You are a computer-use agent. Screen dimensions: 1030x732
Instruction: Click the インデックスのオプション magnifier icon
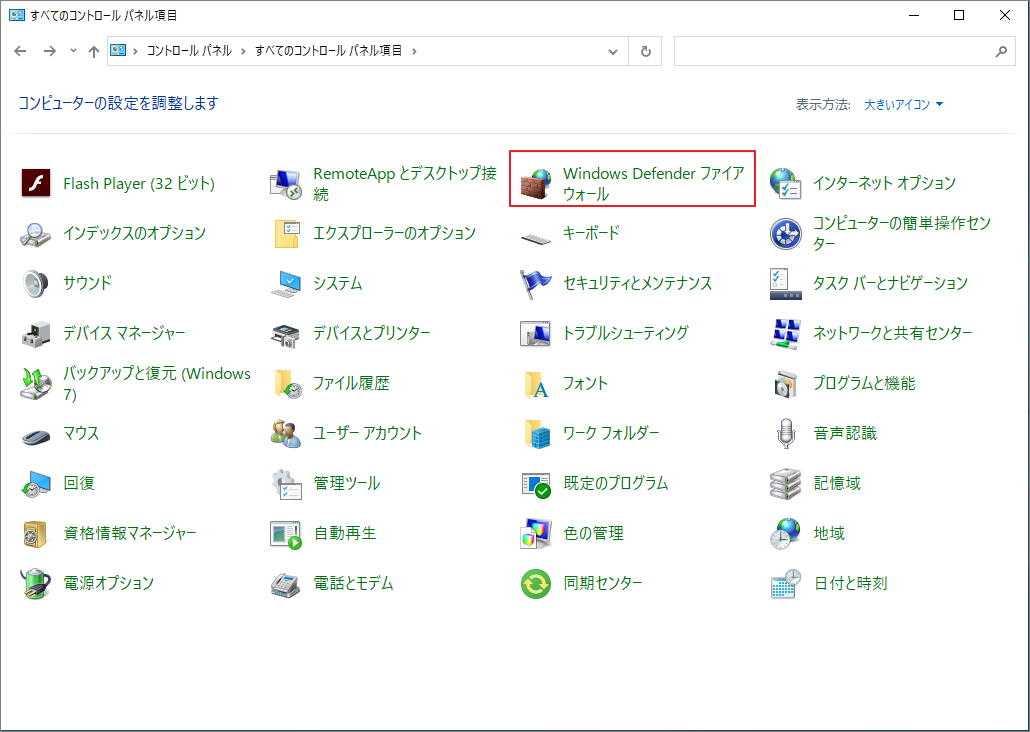click(x=35, y=233)
